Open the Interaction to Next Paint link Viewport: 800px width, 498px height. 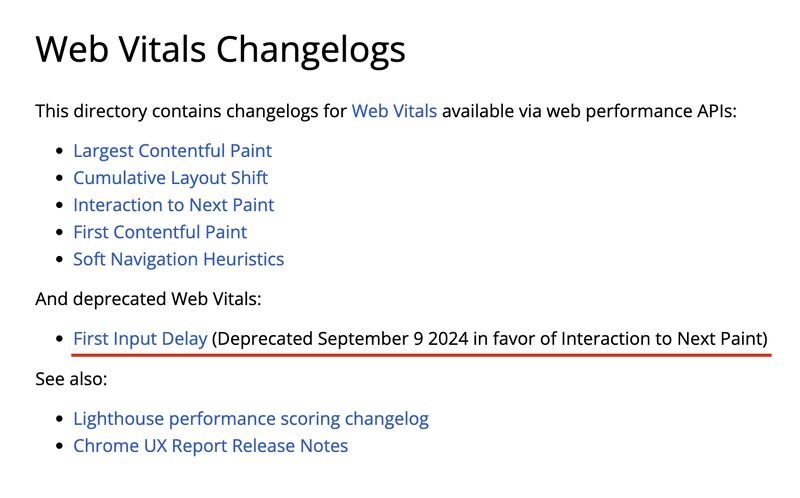pyautogui.click(x=173, y=205)
